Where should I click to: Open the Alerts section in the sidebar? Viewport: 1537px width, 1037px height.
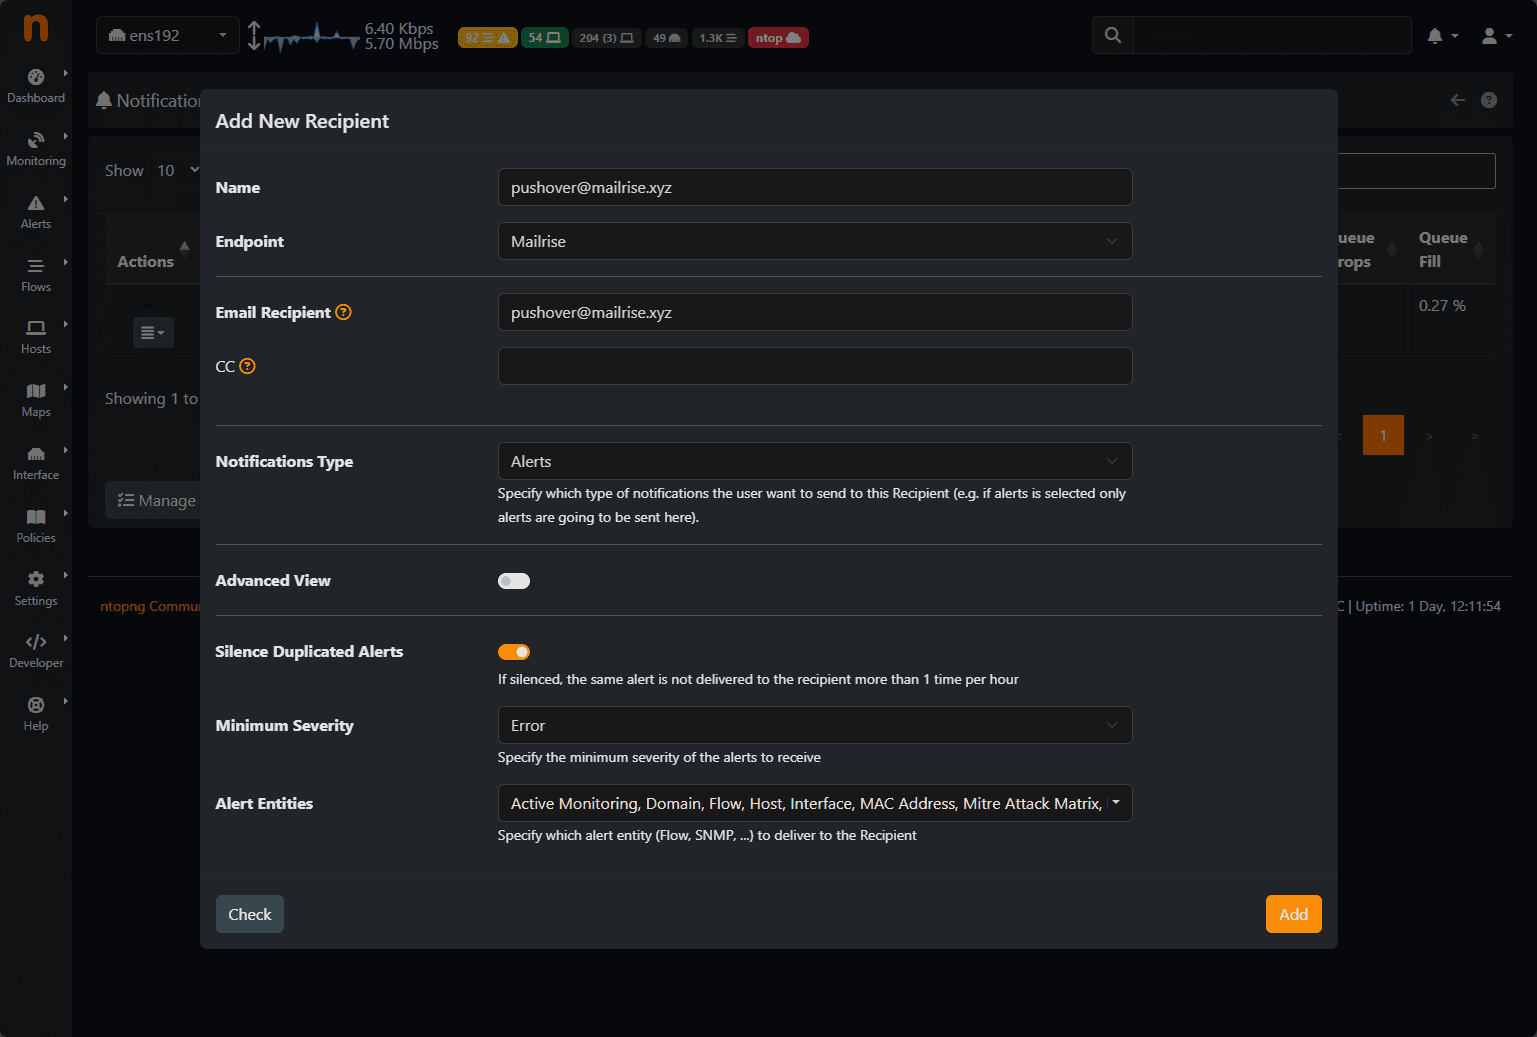36,211
